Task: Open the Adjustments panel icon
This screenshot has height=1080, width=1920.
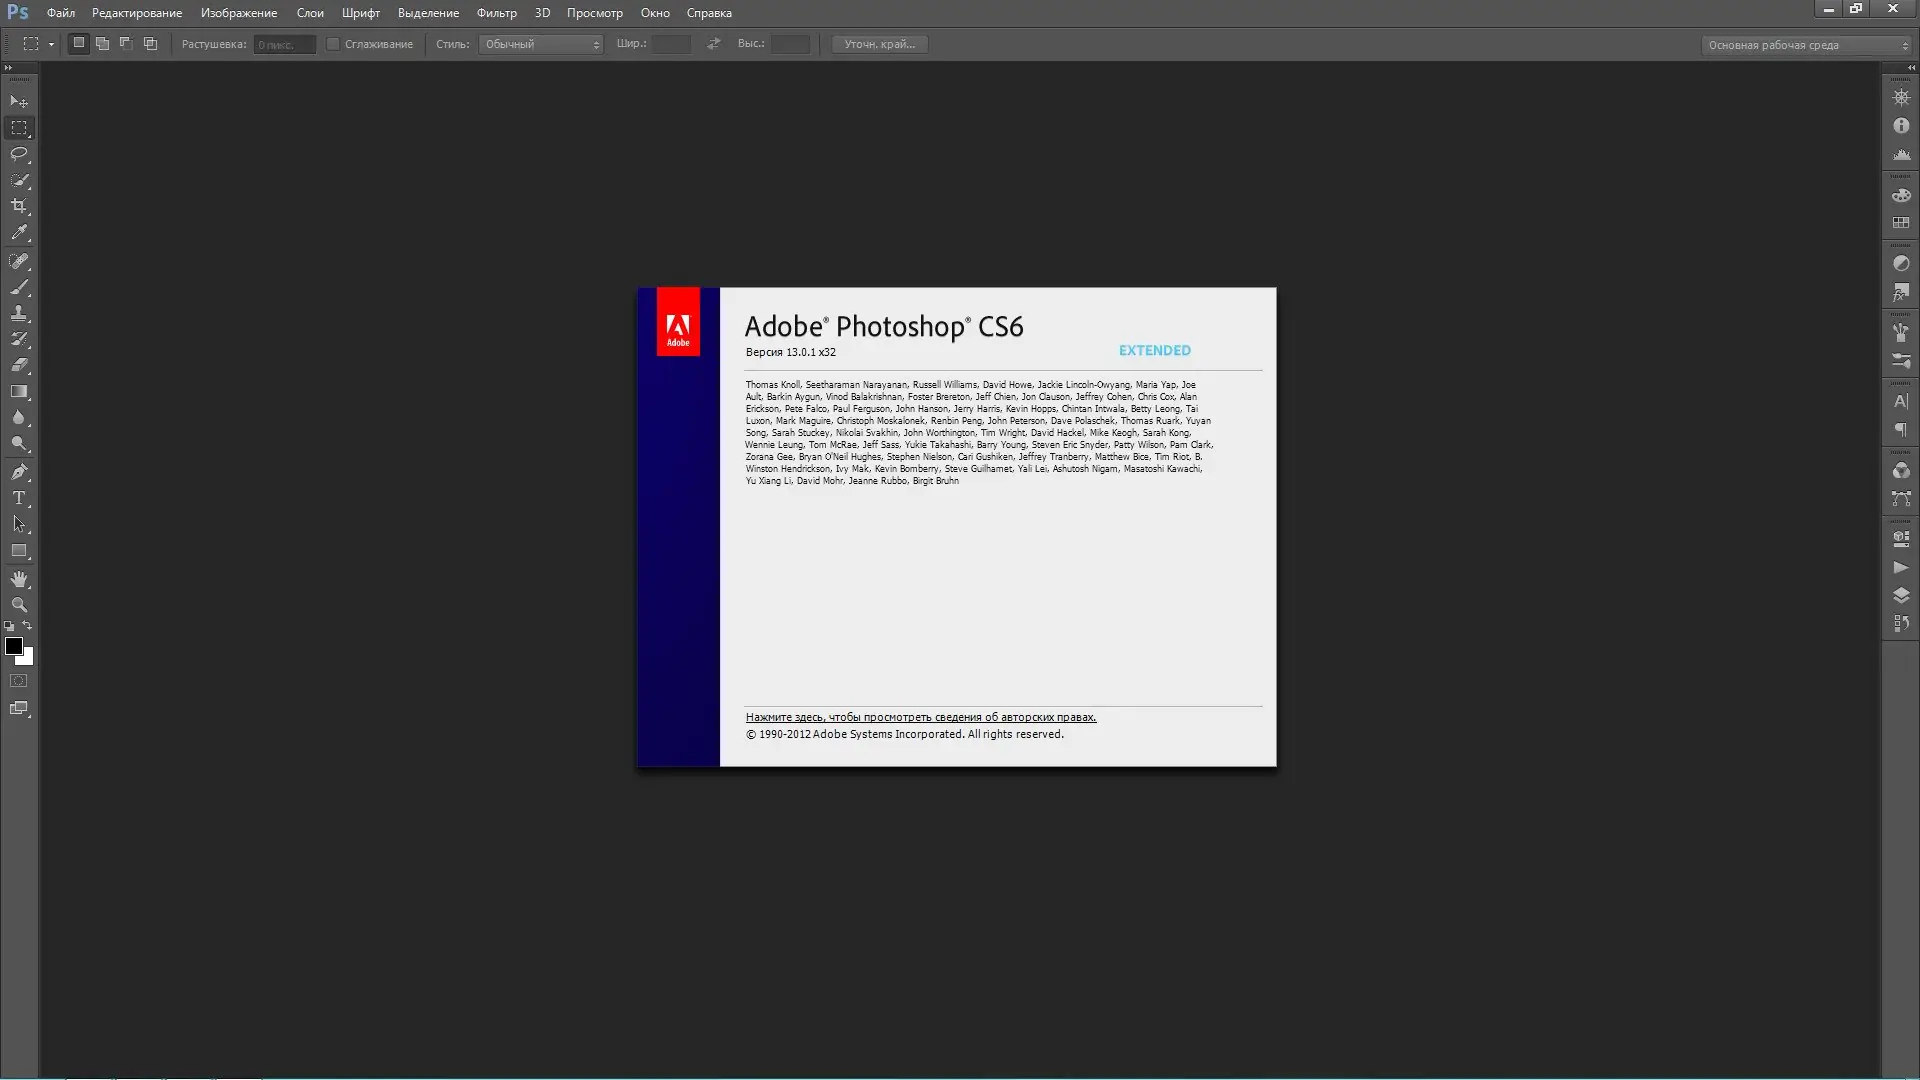Action: pos(1901,264)
